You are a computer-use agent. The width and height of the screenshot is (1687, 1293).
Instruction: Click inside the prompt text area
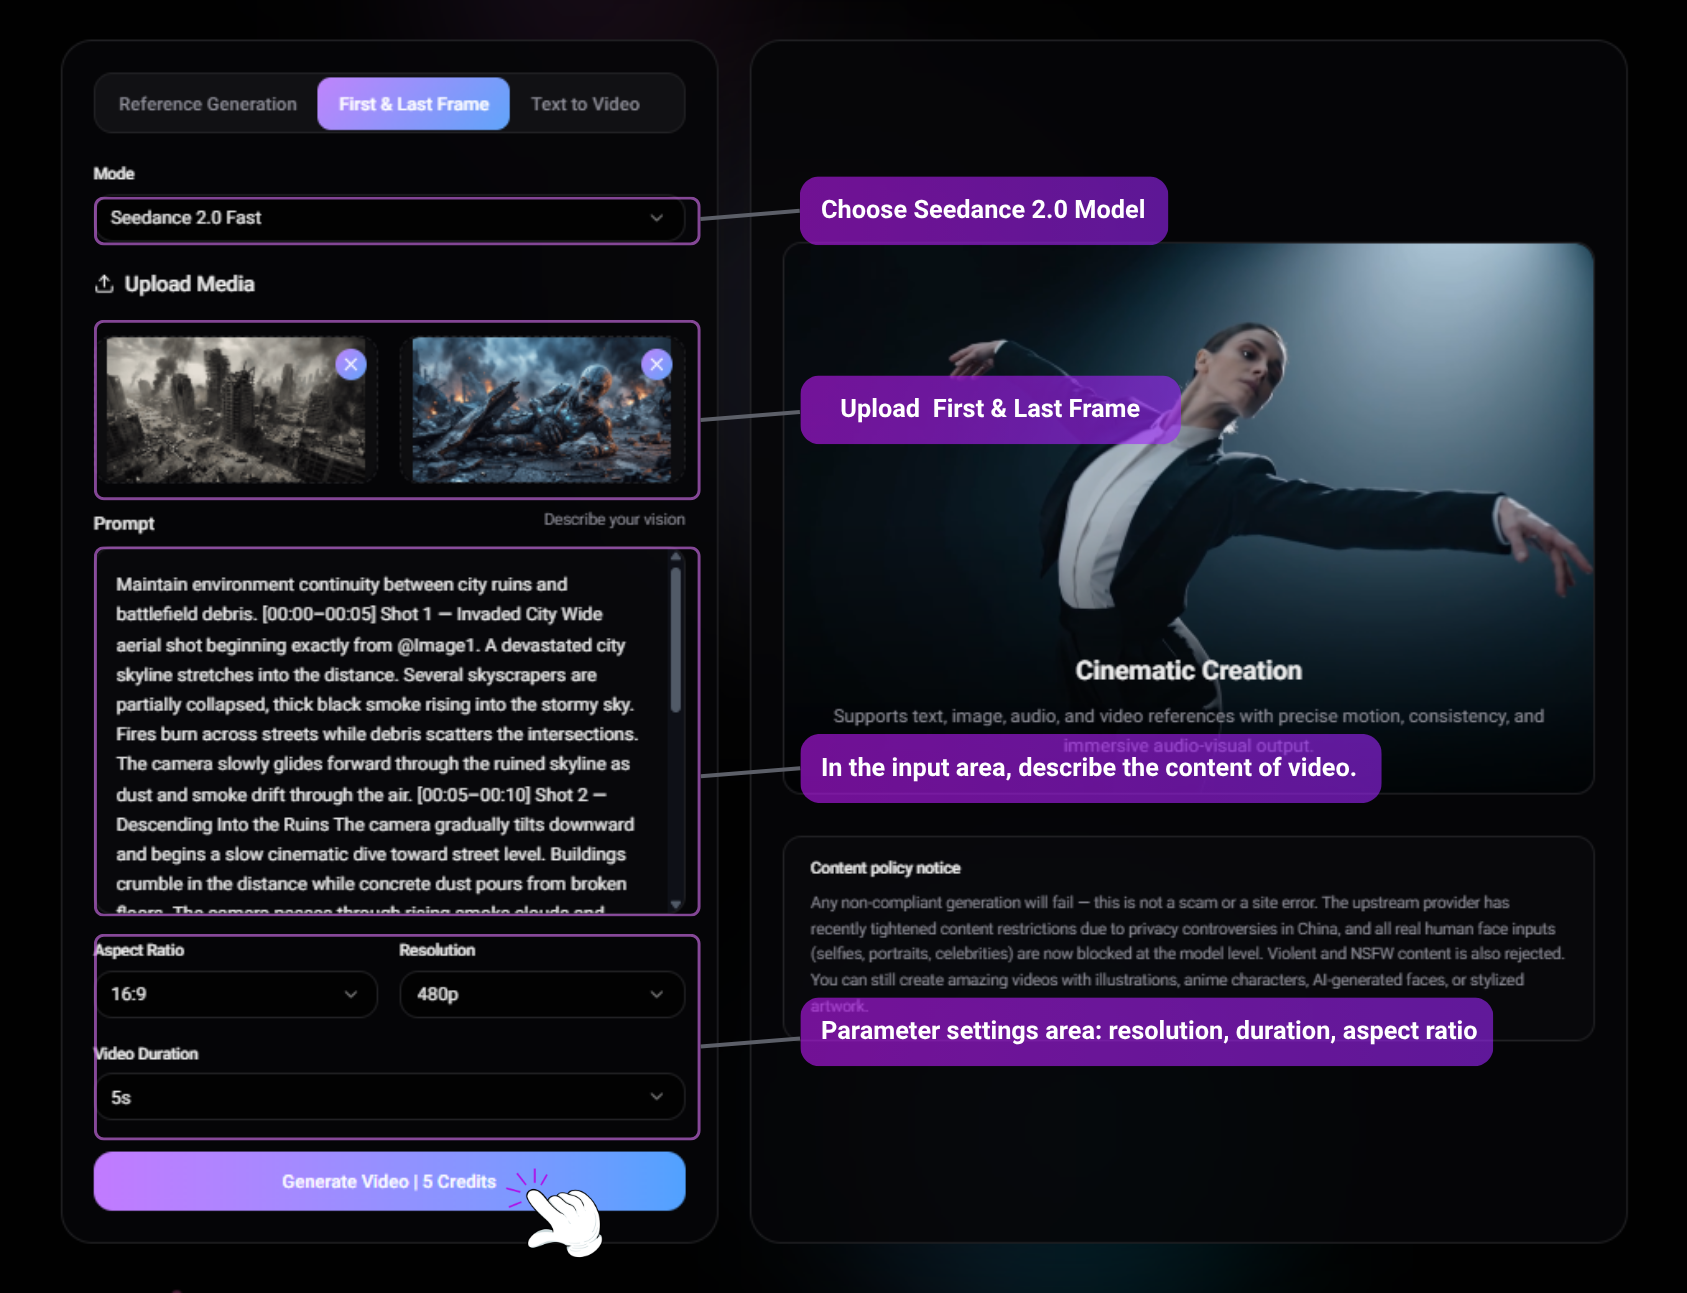click(x=380, y=730)
